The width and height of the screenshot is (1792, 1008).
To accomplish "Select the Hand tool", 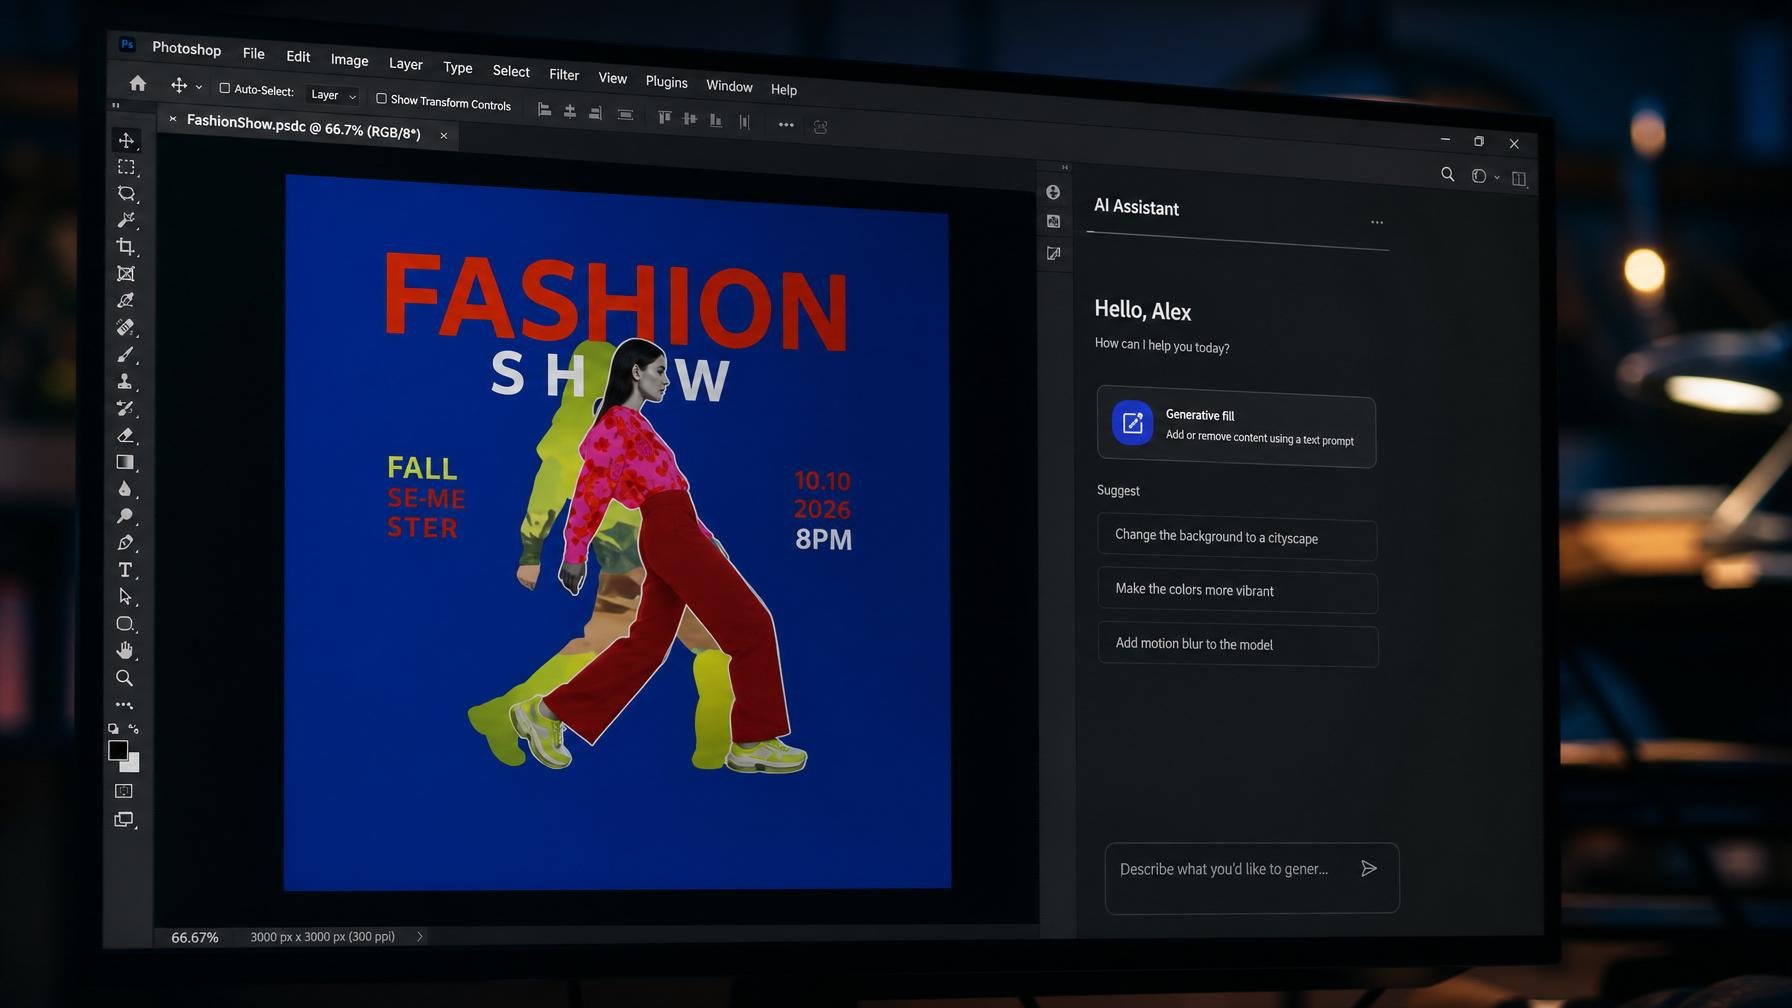I will 125,651.
